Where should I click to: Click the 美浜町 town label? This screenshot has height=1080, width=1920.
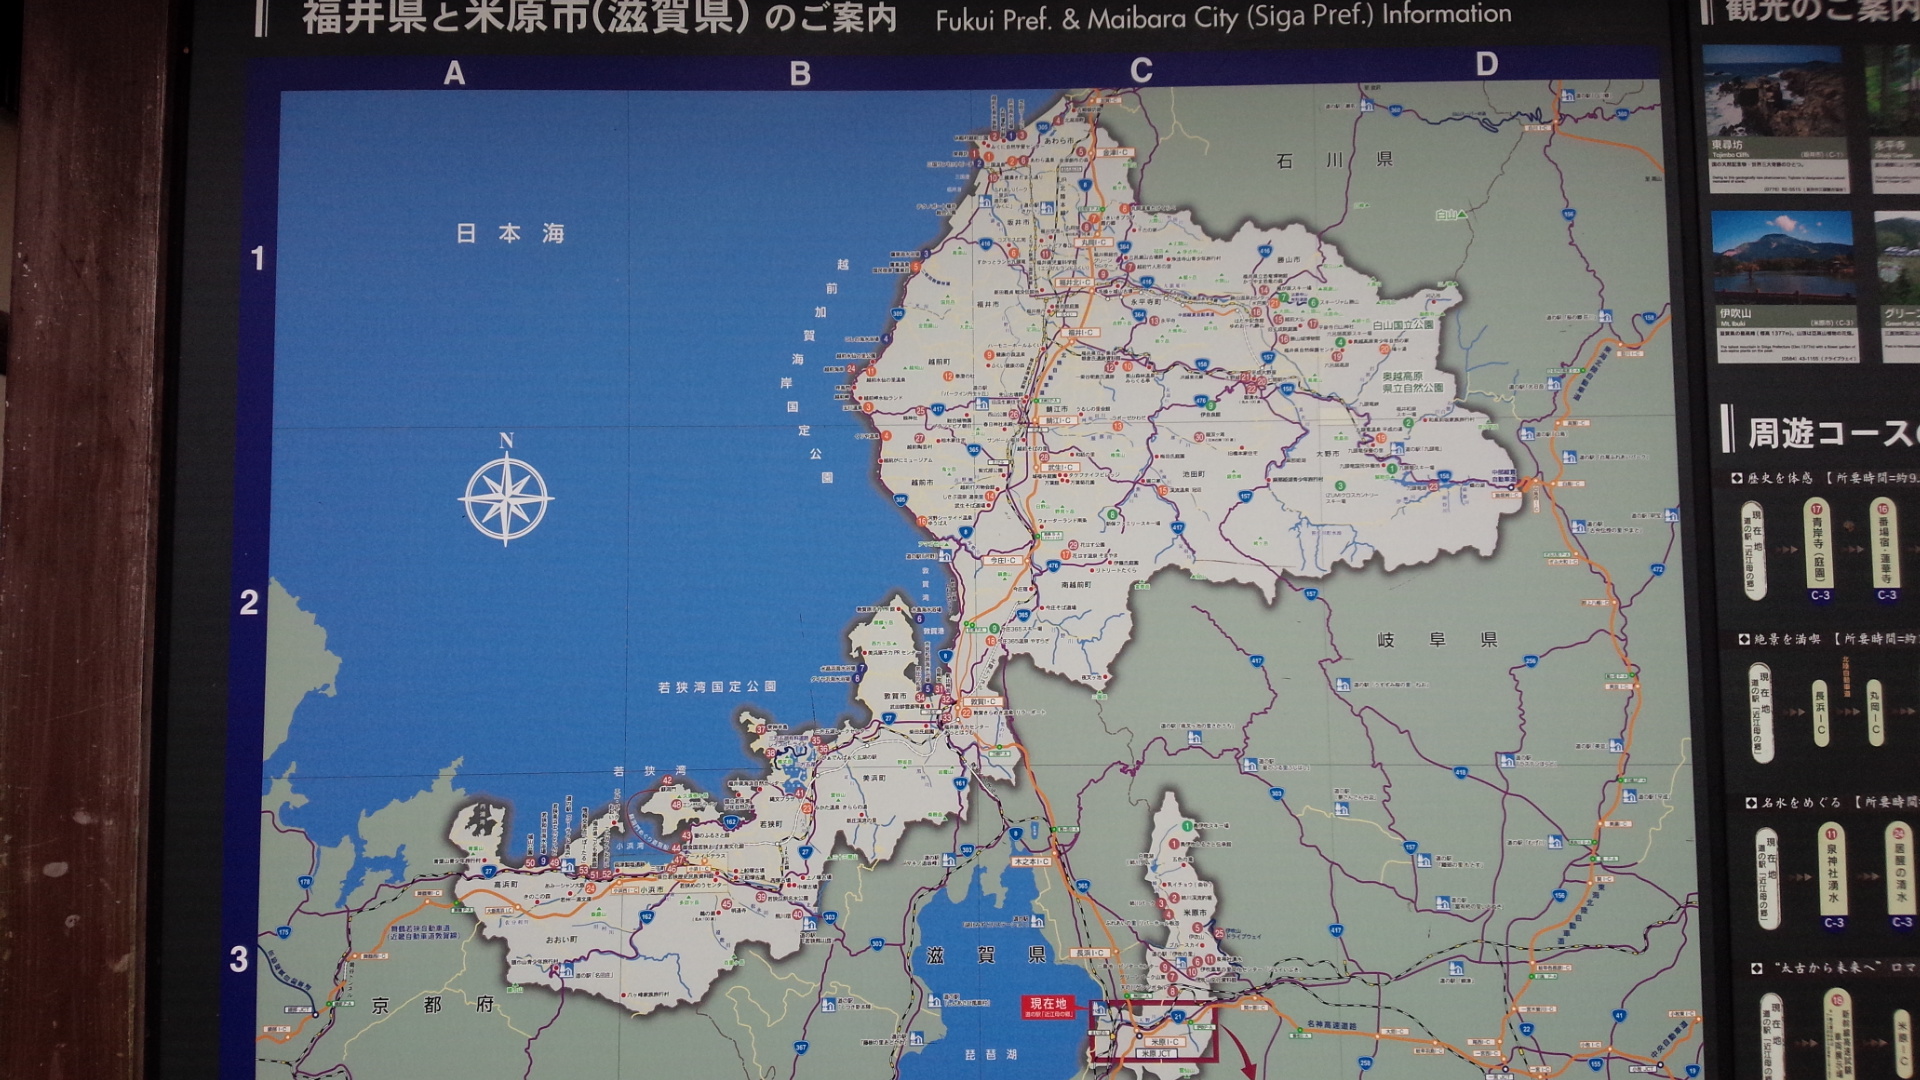click(874, 777)
